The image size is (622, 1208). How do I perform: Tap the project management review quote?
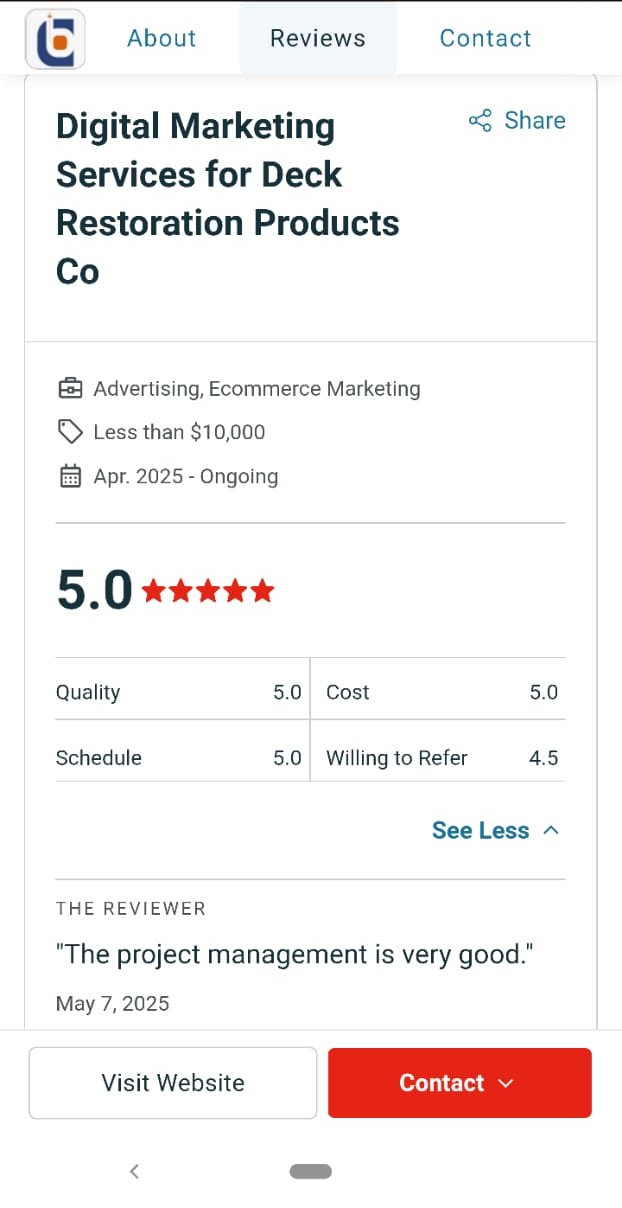[294, 954]
